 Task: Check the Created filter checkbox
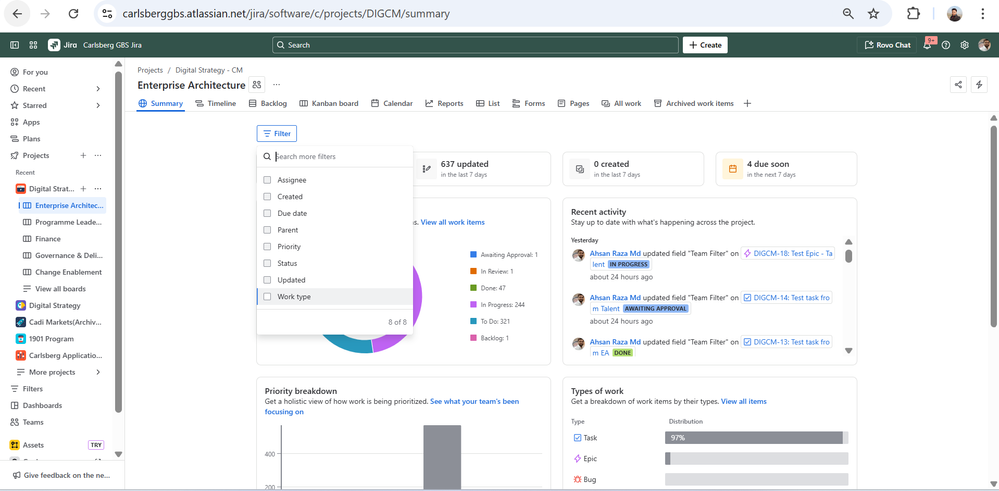[267, 197]
